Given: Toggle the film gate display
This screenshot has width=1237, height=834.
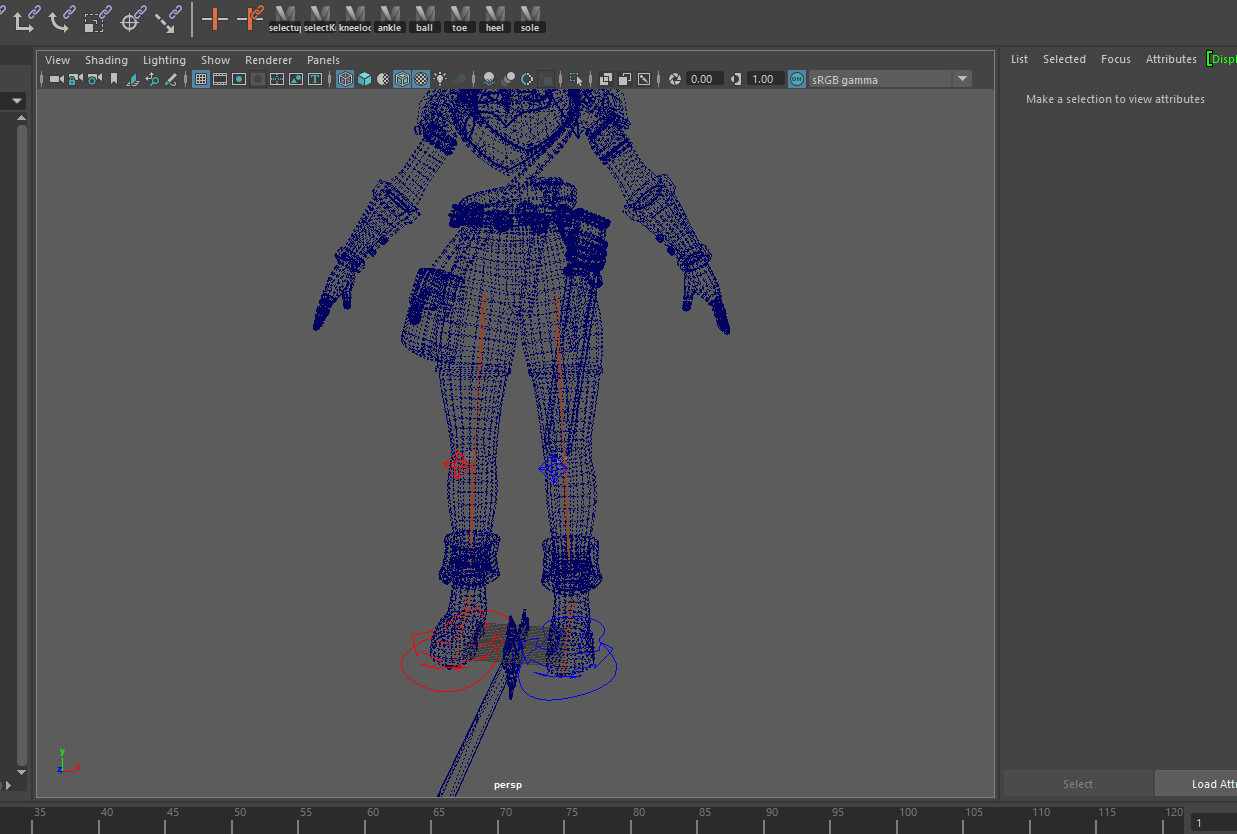Looking at the screenshot, I should tap(219, 78).
